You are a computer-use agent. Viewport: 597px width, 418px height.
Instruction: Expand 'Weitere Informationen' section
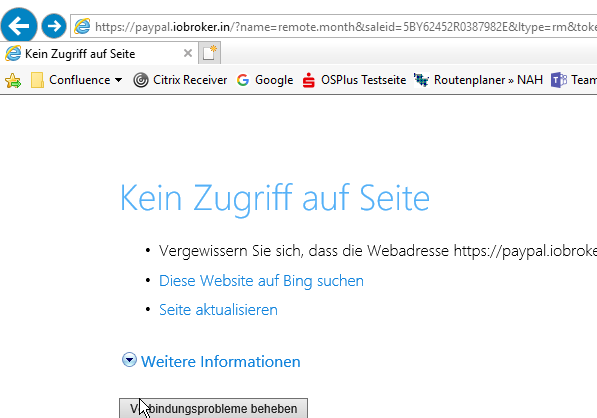220,361
